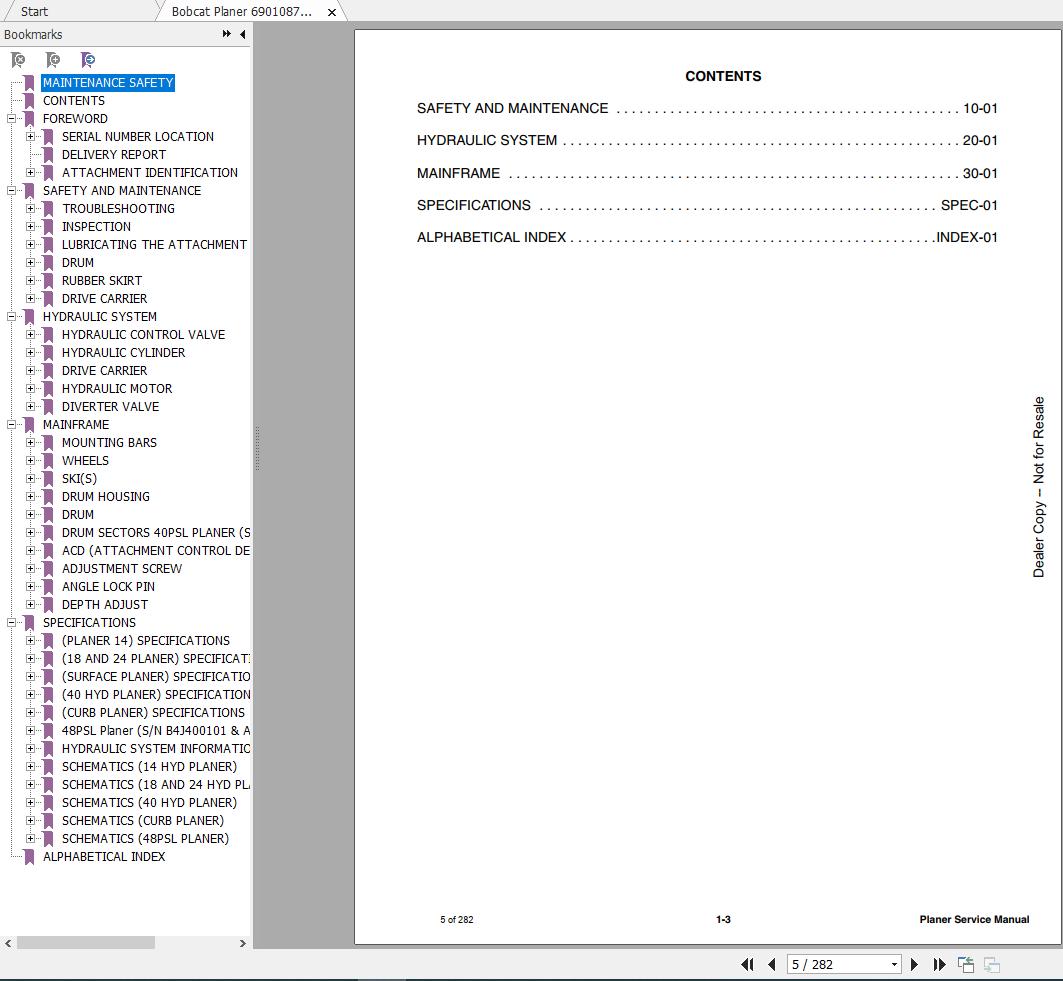Open the DRUM HOUSING bookmark
Viewport: 1063px width, 981px height.
106,496
